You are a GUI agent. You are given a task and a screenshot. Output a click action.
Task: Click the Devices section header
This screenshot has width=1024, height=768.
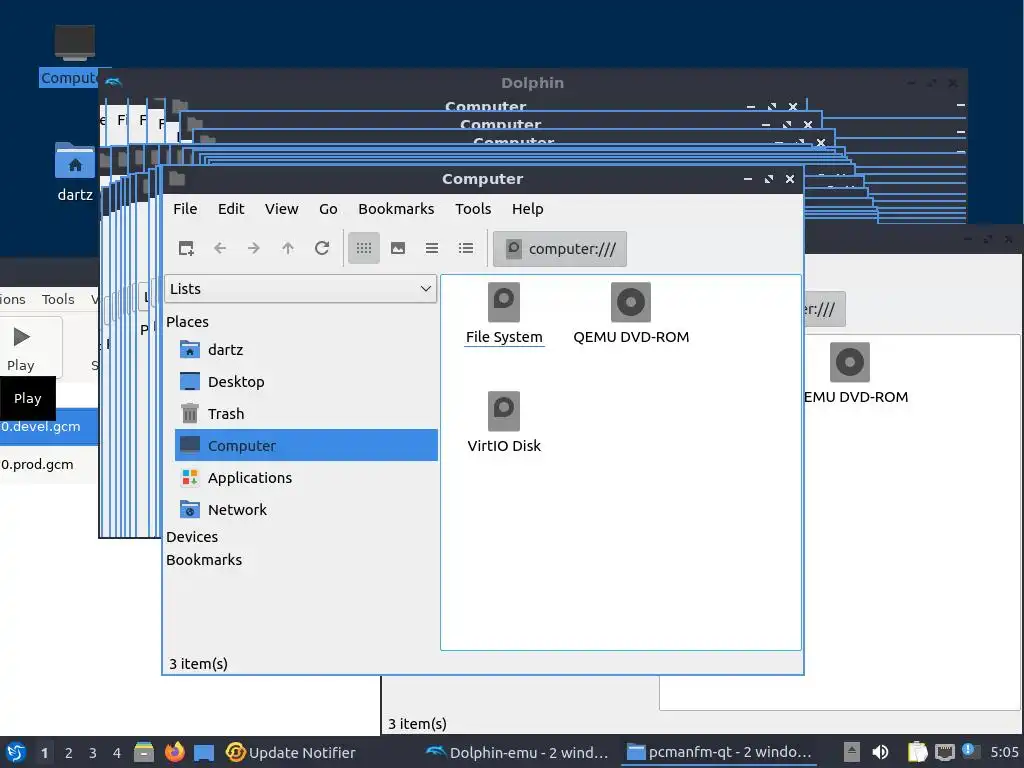pyautogui.click(x=192, y=537)
